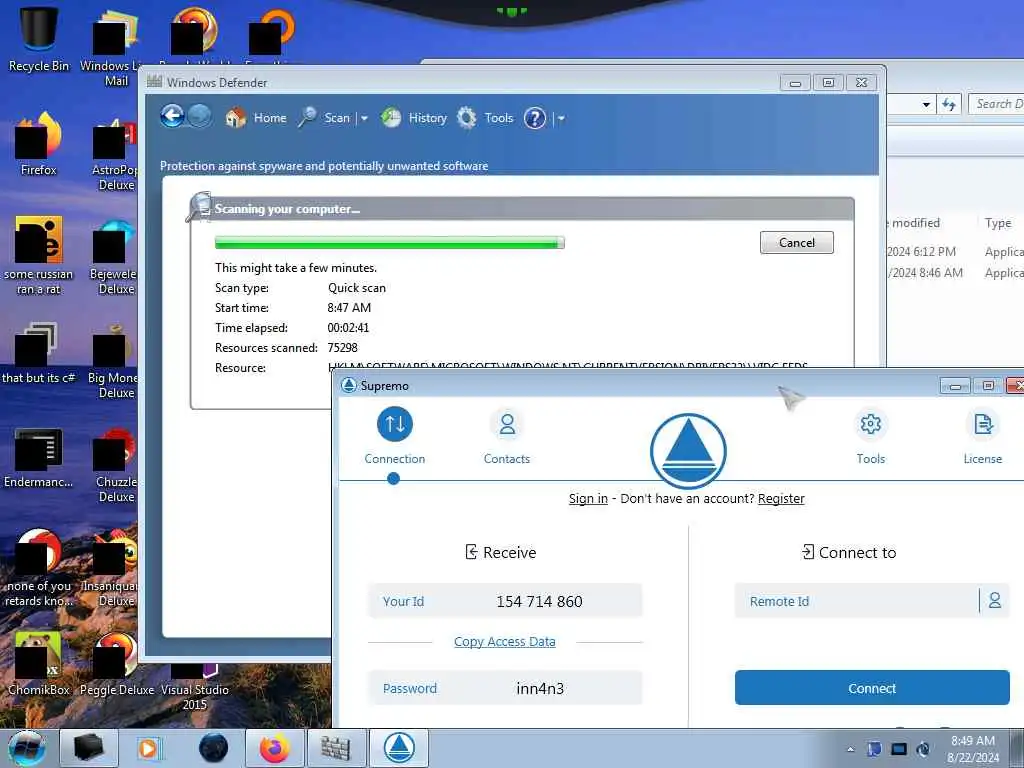Select the 'some russian ran a rat' icon
This screenshot has width=1024, height=768.
39,256
